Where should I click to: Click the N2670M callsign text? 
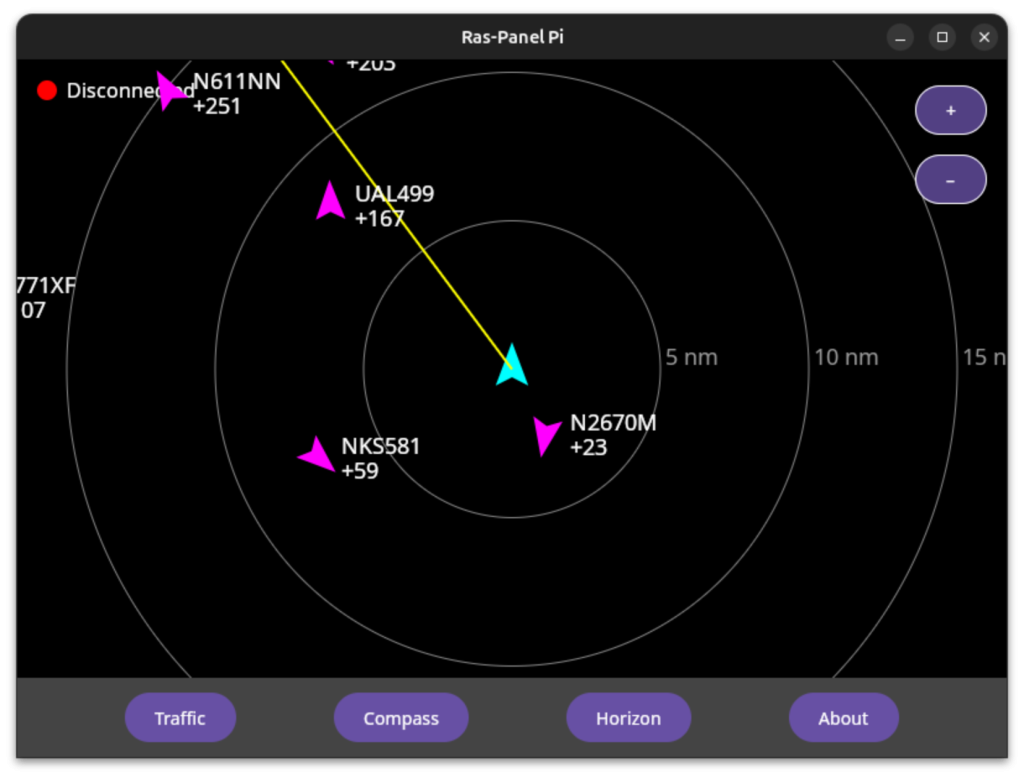[613, 423]
